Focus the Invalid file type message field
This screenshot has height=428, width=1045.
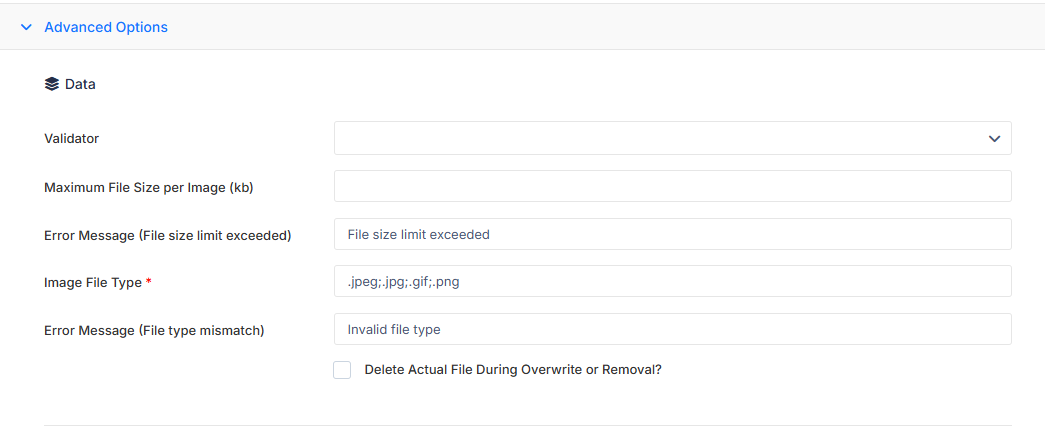click(x=672, y=329)
